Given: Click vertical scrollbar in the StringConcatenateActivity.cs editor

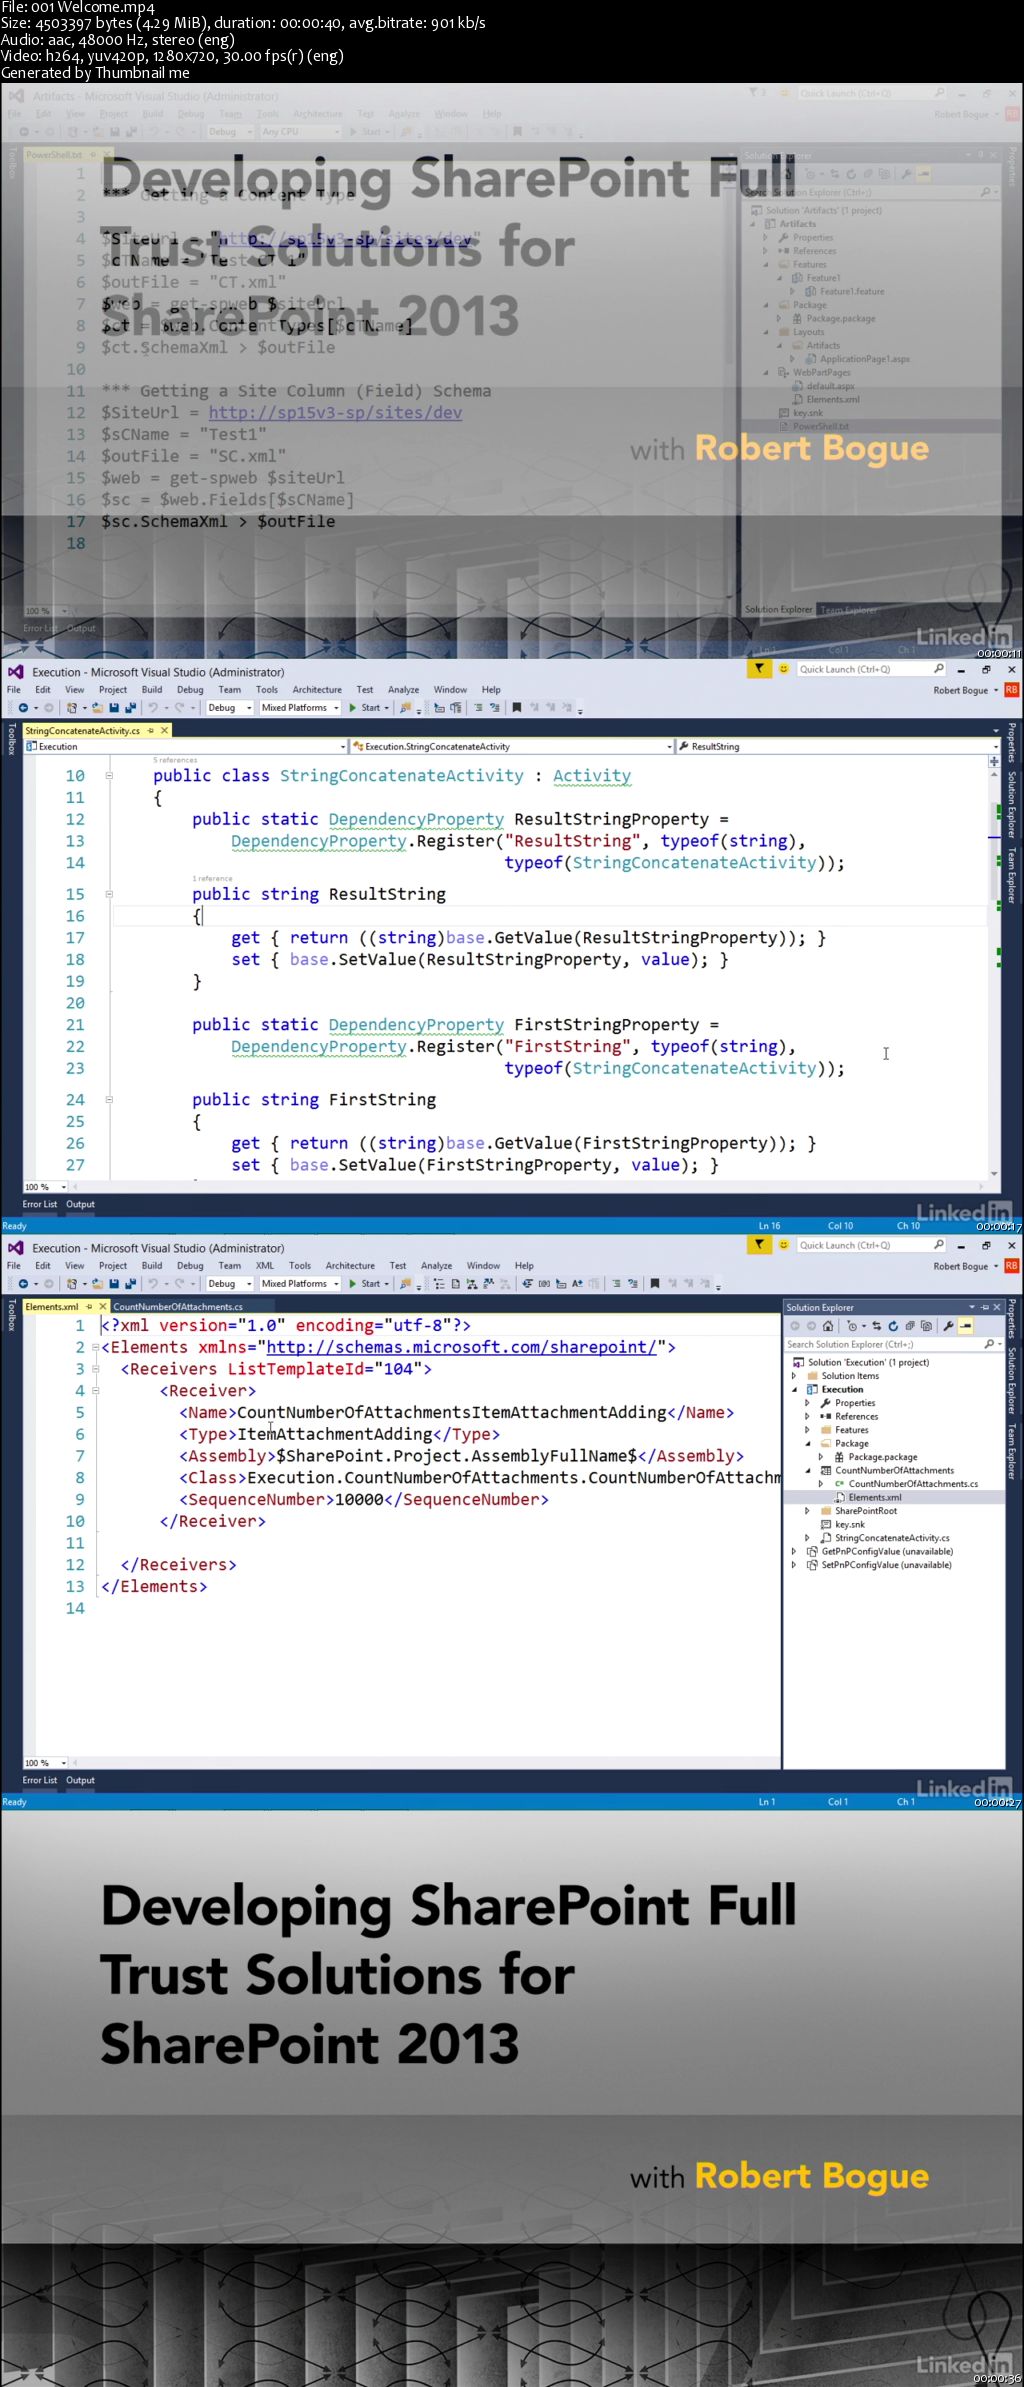Looking at the screenshot, I should (x=994, y=960).
